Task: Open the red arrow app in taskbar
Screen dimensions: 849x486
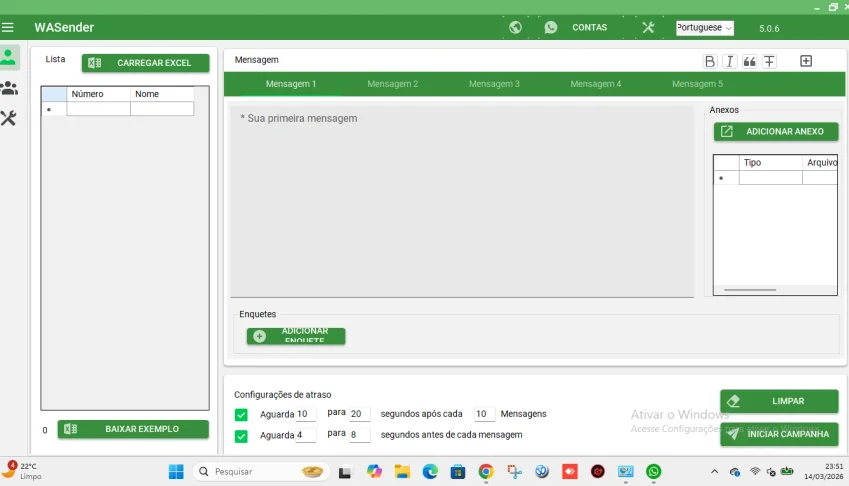Action: tap(570, 472)
